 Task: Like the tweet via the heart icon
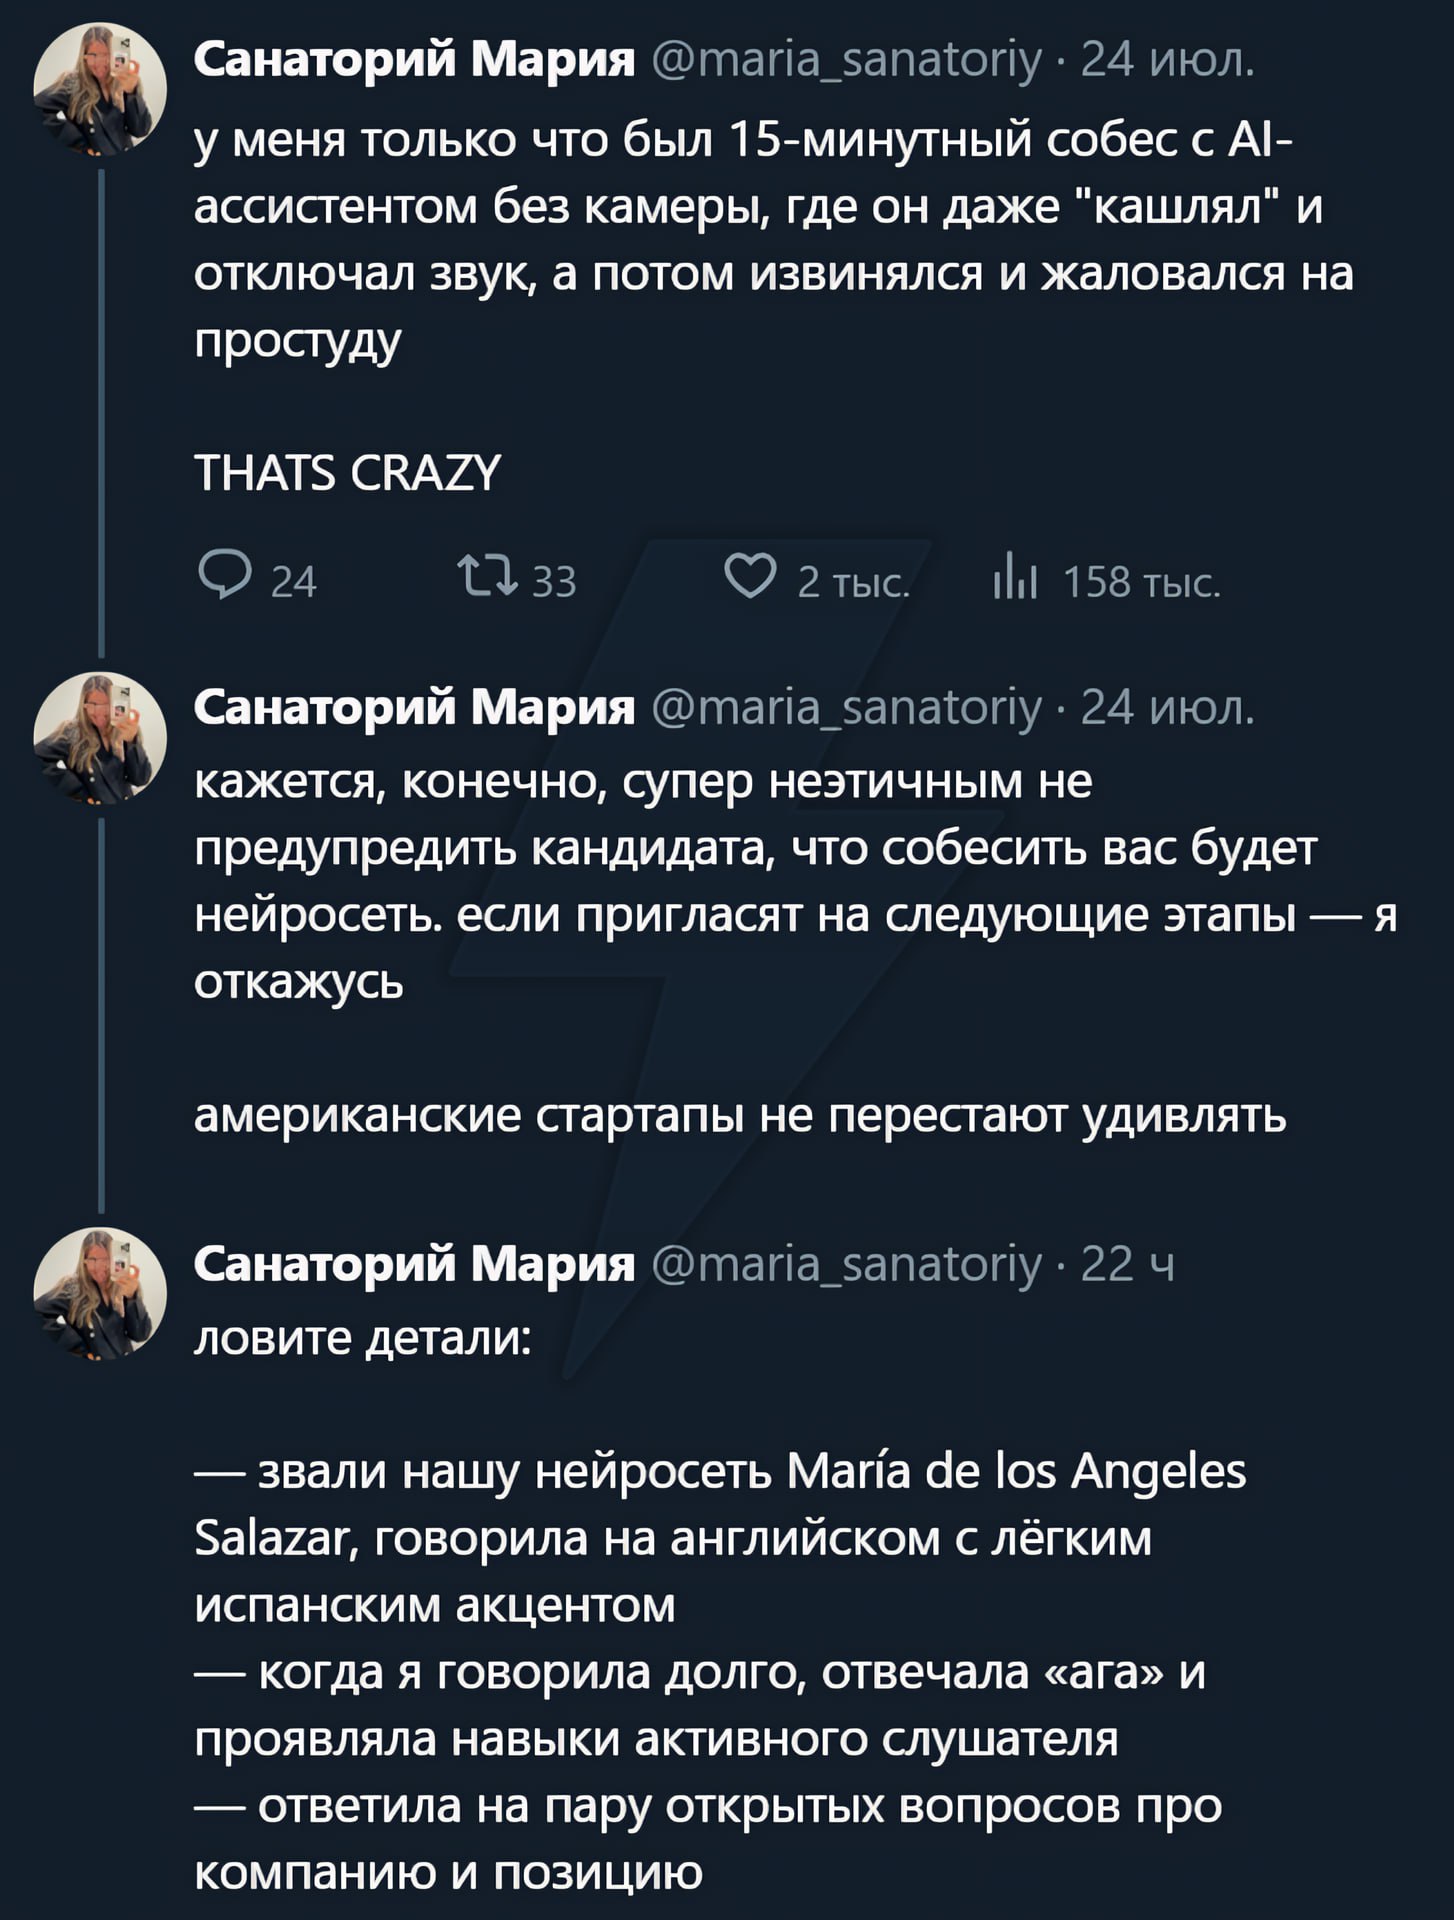click(x=751, y=578)
